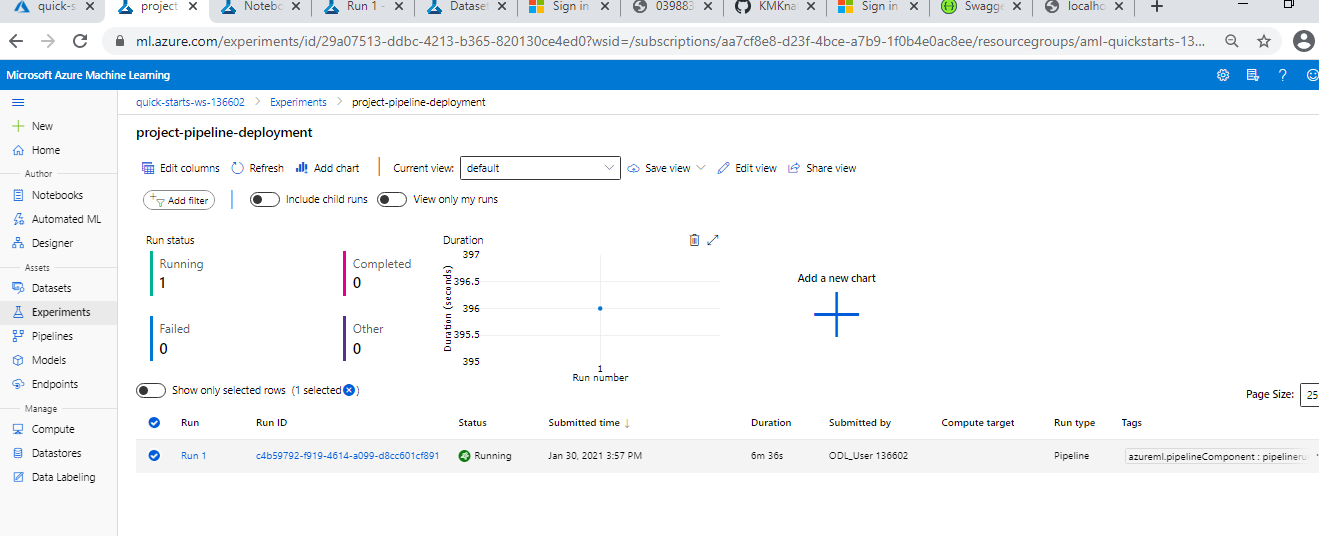Click the browser forward arrow
The width and height of the screenshot is (1319, 536).
pos(48,42)
